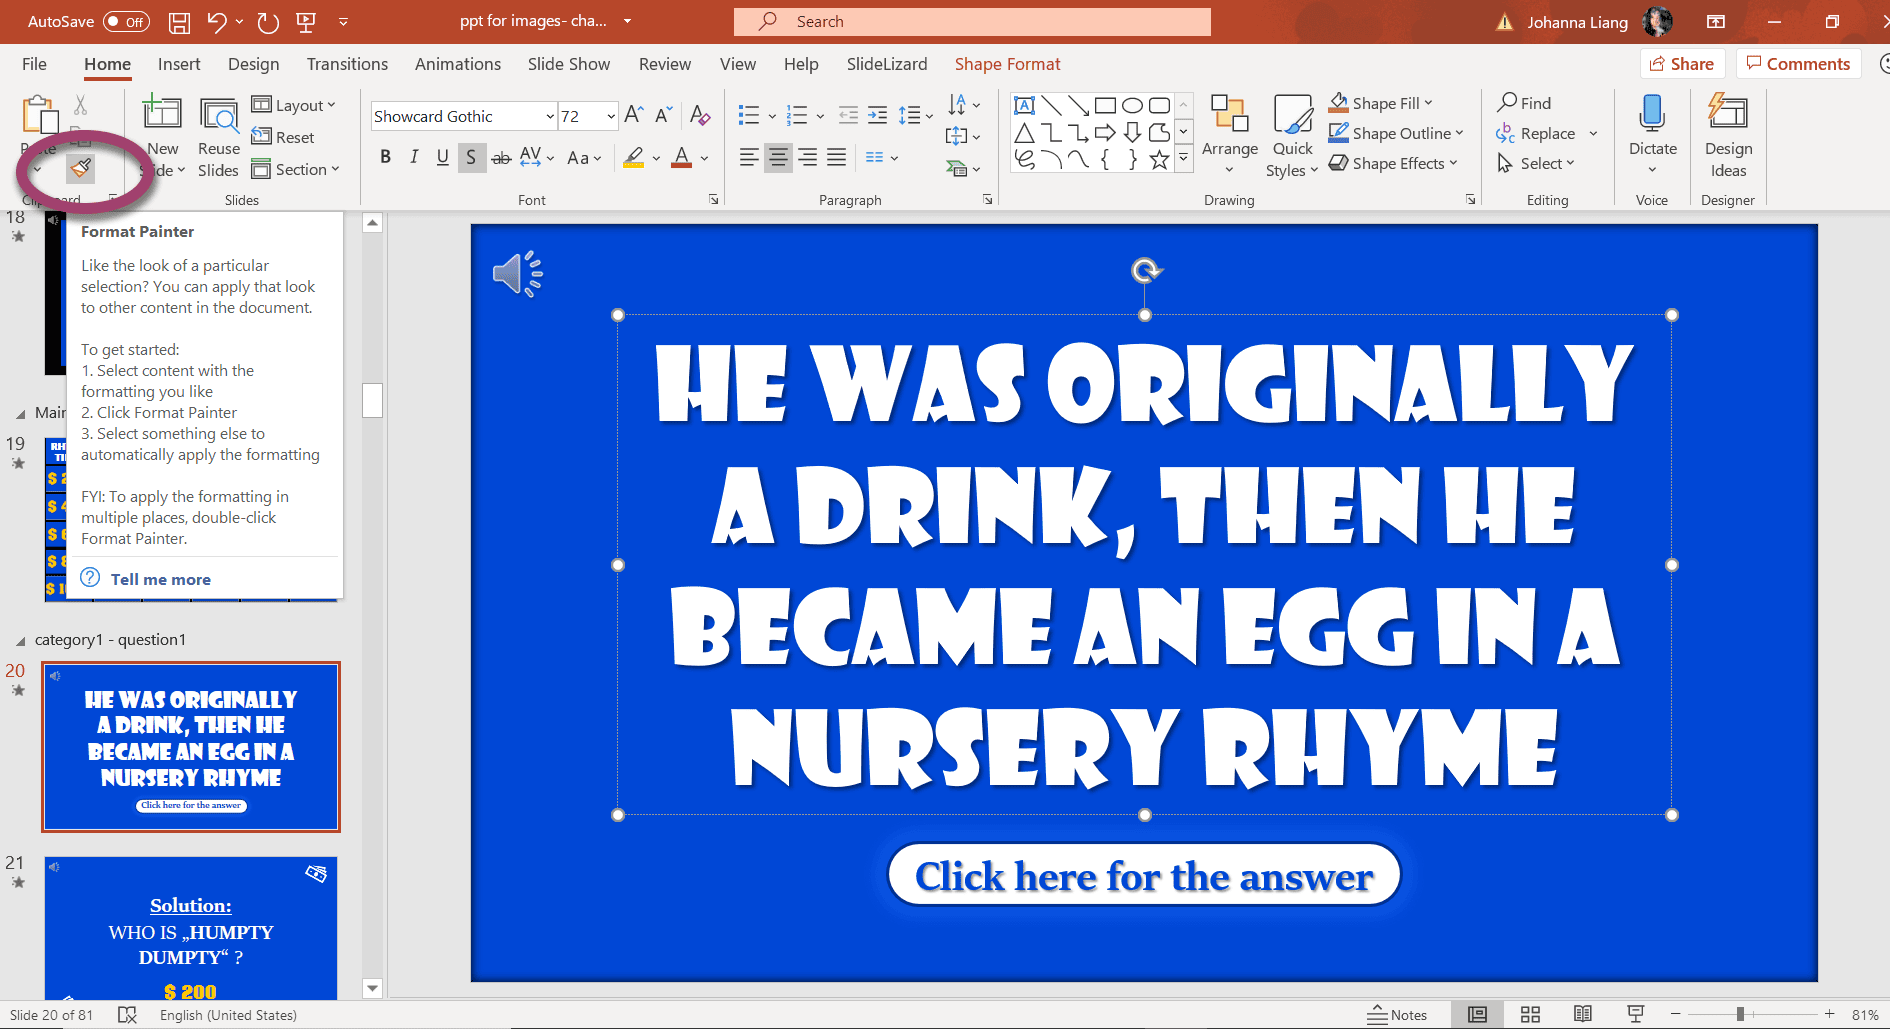The image size is (1890, 1029).
Task: Click the Replace tool in Editing group
Action: pyautogui.click(x=1545, y=132)
